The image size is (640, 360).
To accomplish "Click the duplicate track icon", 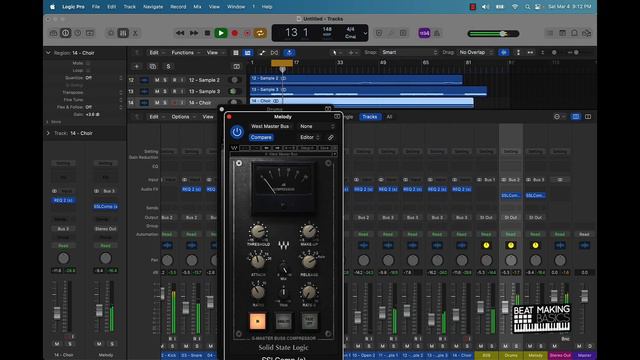I will 153,67.
